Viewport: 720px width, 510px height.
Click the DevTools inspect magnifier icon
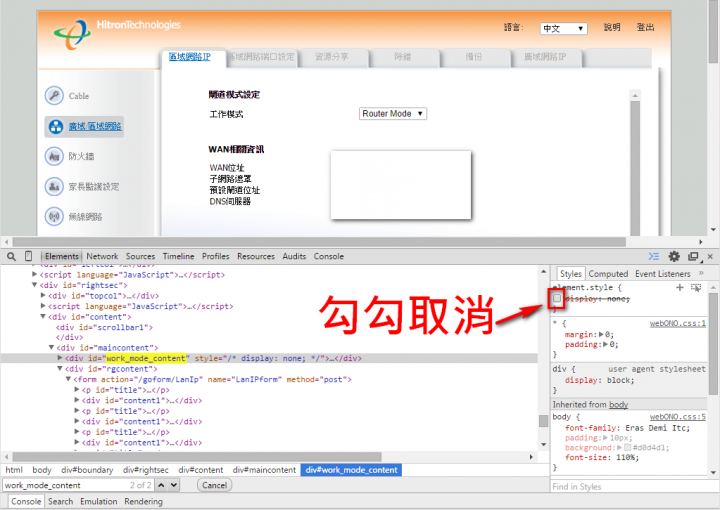coord(11,256)
